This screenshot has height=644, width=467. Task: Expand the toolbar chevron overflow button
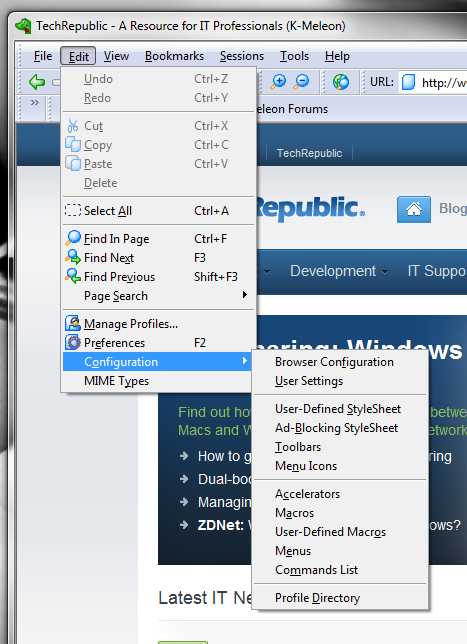point(35,103)
